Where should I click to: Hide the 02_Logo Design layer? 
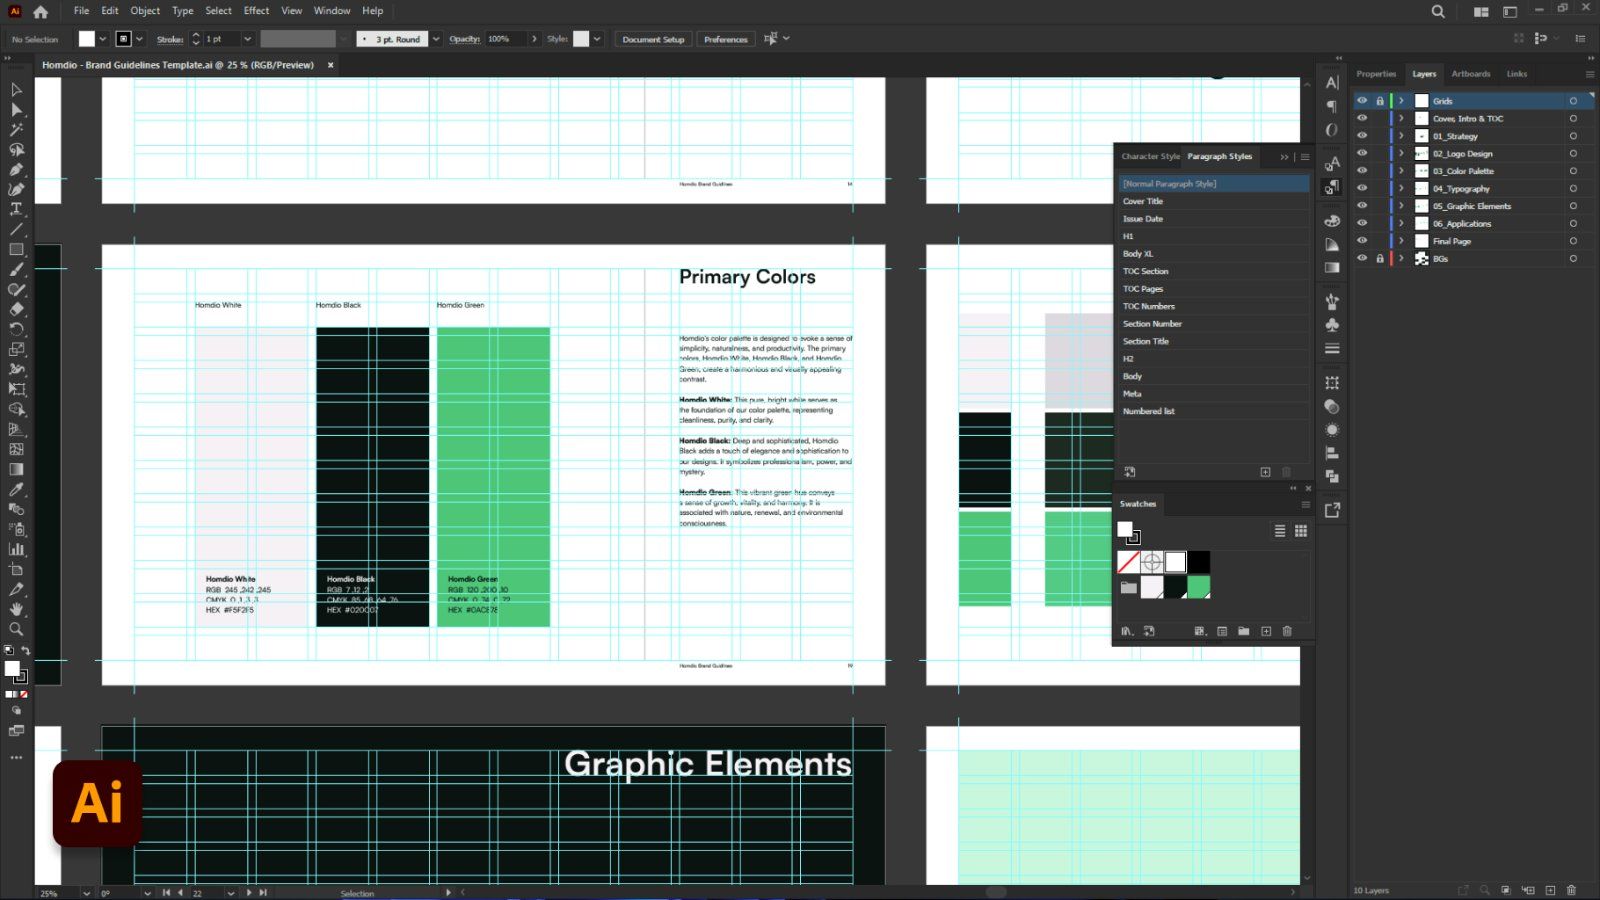click(x=1362, y=153)
